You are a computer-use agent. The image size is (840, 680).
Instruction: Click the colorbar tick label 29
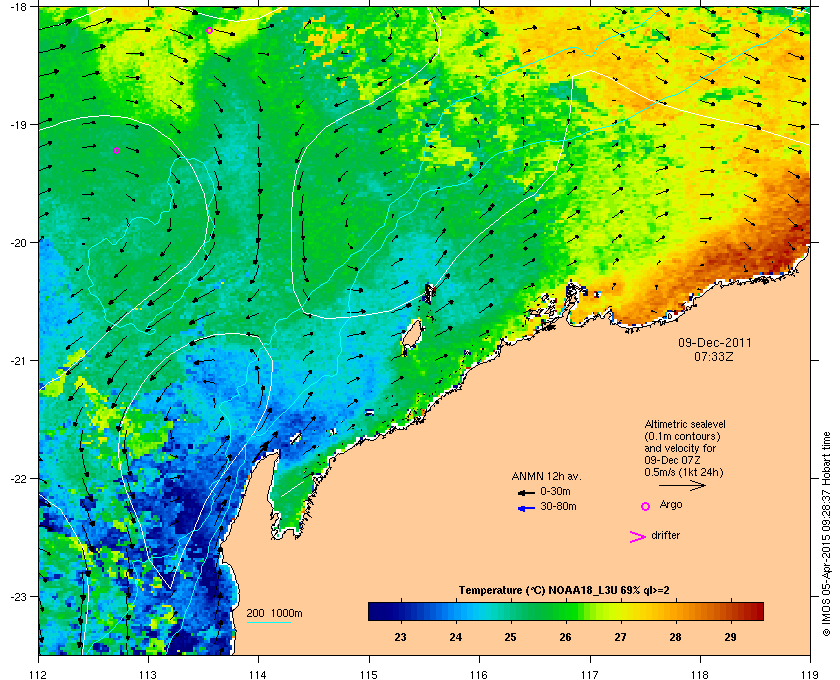[730, 637]
